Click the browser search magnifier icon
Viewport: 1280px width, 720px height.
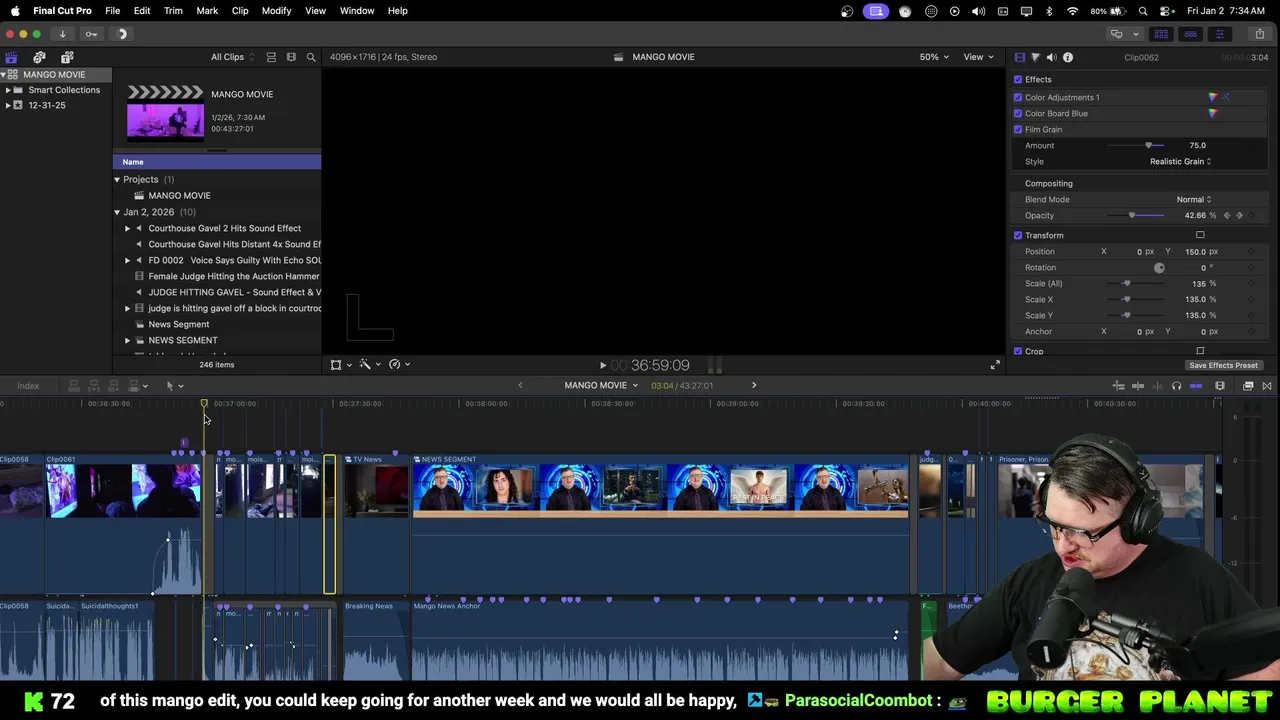(311, 57)
